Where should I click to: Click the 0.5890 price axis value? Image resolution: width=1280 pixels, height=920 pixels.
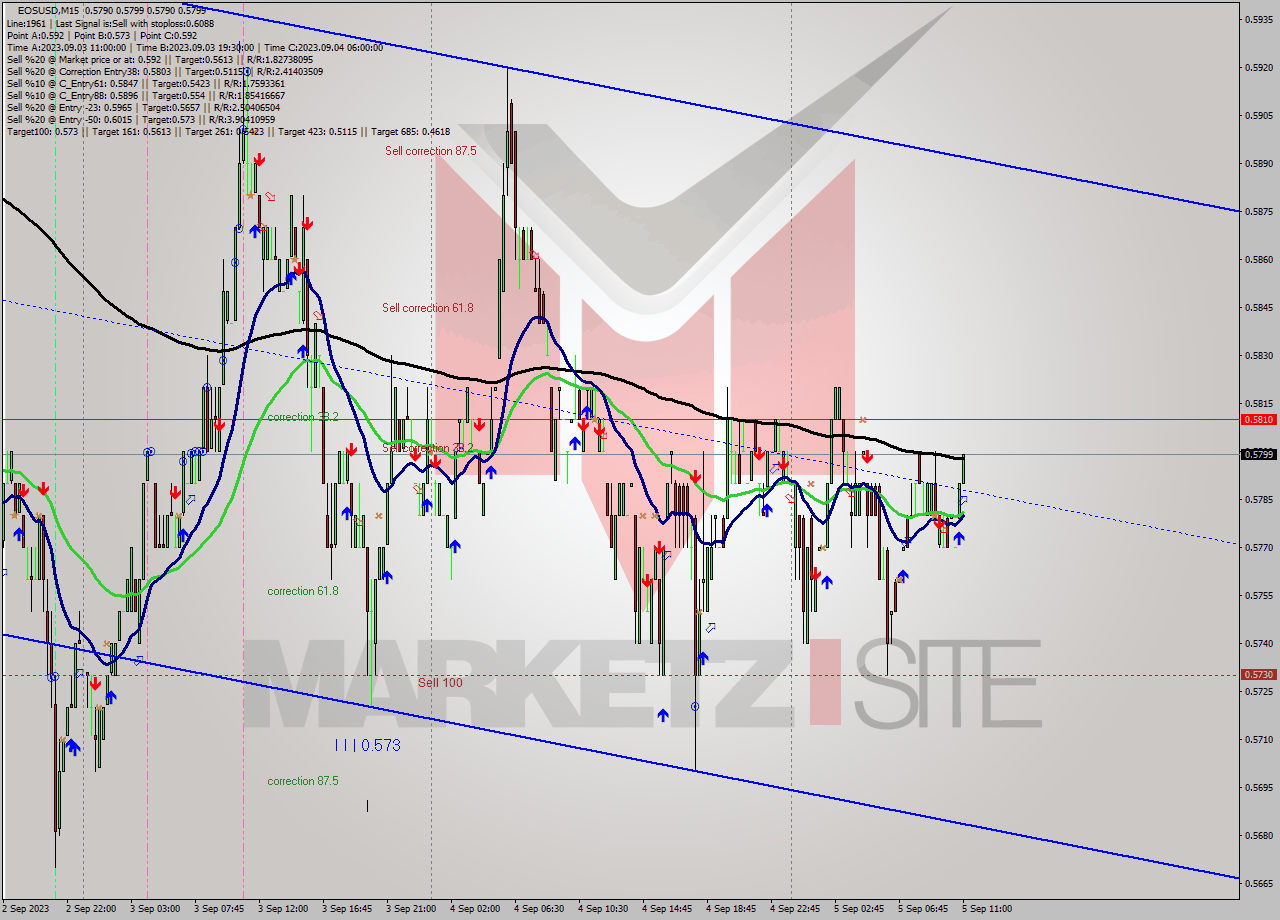click(1258, 163)
